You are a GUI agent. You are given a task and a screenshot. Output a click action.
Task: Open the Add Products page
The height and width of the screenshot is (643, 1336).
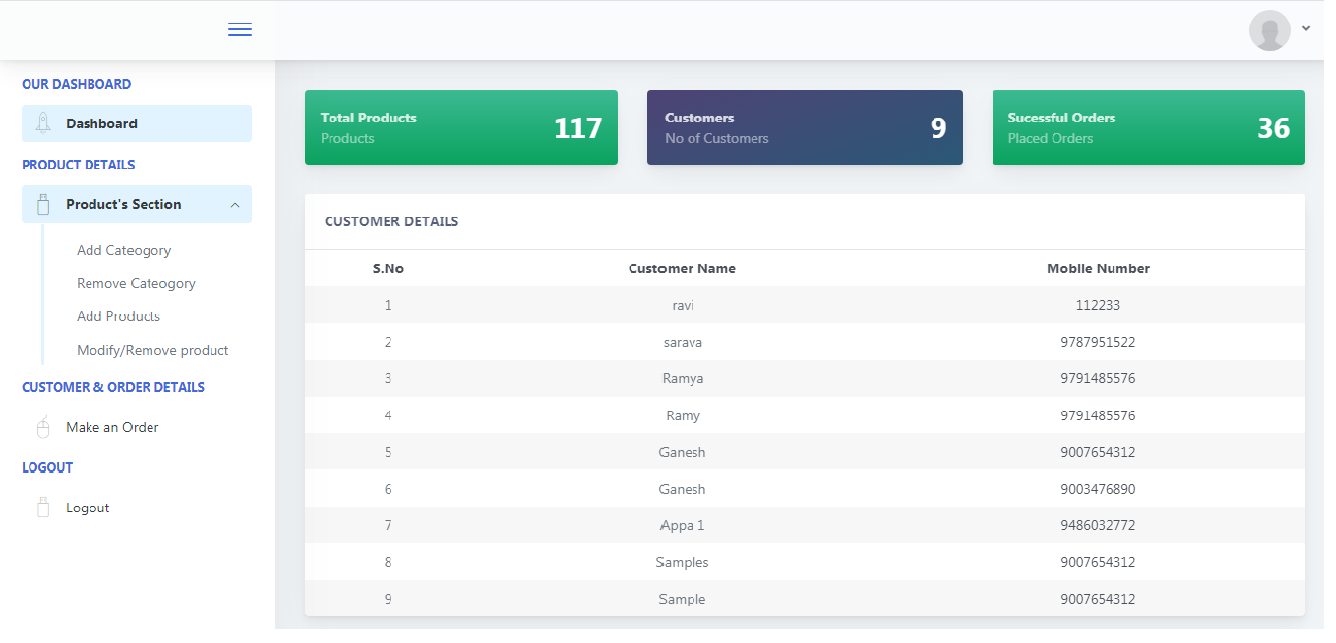(x=118, y=316)
